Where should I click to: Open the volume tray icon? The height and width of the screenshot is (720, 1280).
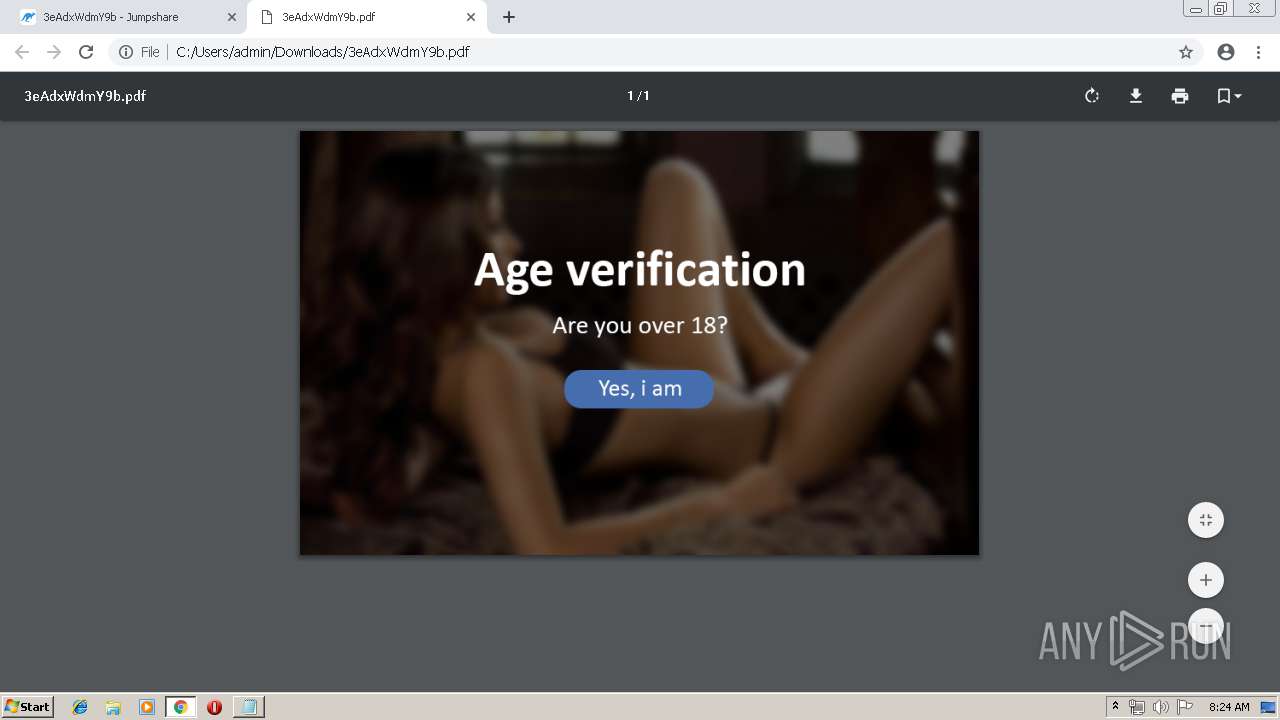[1160, 707]
